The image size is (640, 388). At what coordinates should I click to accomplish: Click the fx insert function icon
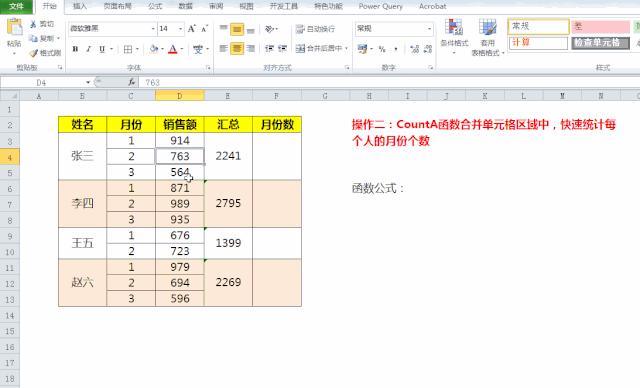[x=131, y=82]
